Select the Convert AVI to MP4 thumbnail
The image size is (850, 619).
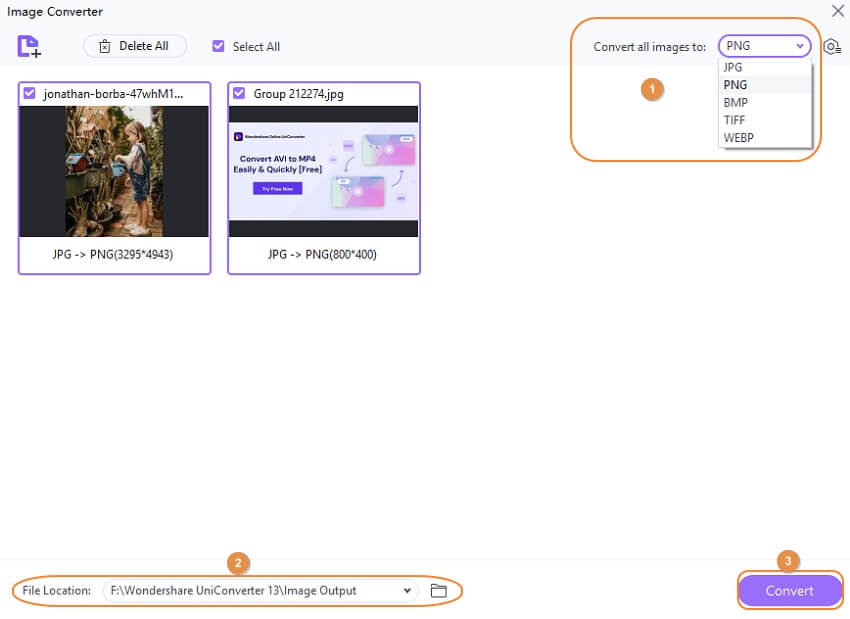coord(324,171)
